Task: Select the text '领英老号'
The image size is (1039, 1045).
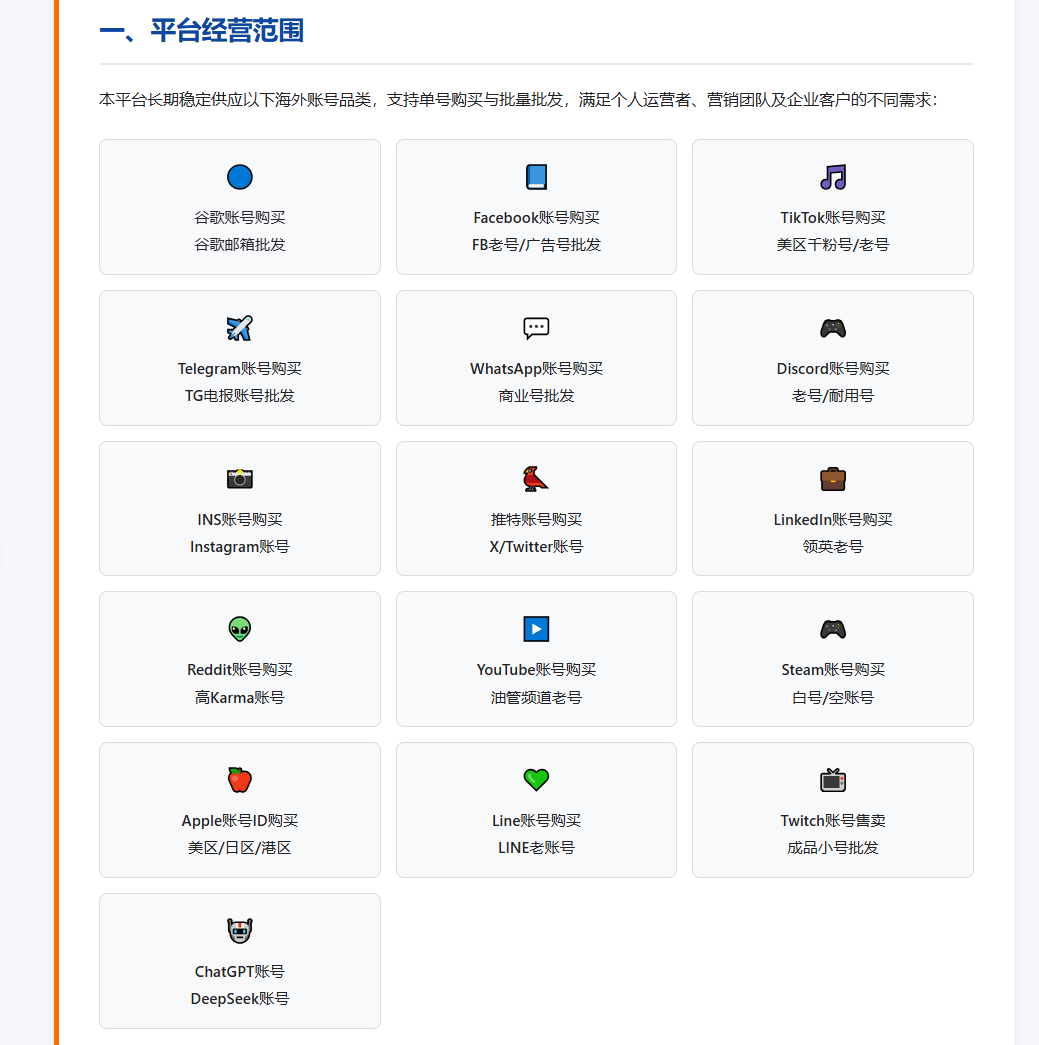Action: [833, 546]
